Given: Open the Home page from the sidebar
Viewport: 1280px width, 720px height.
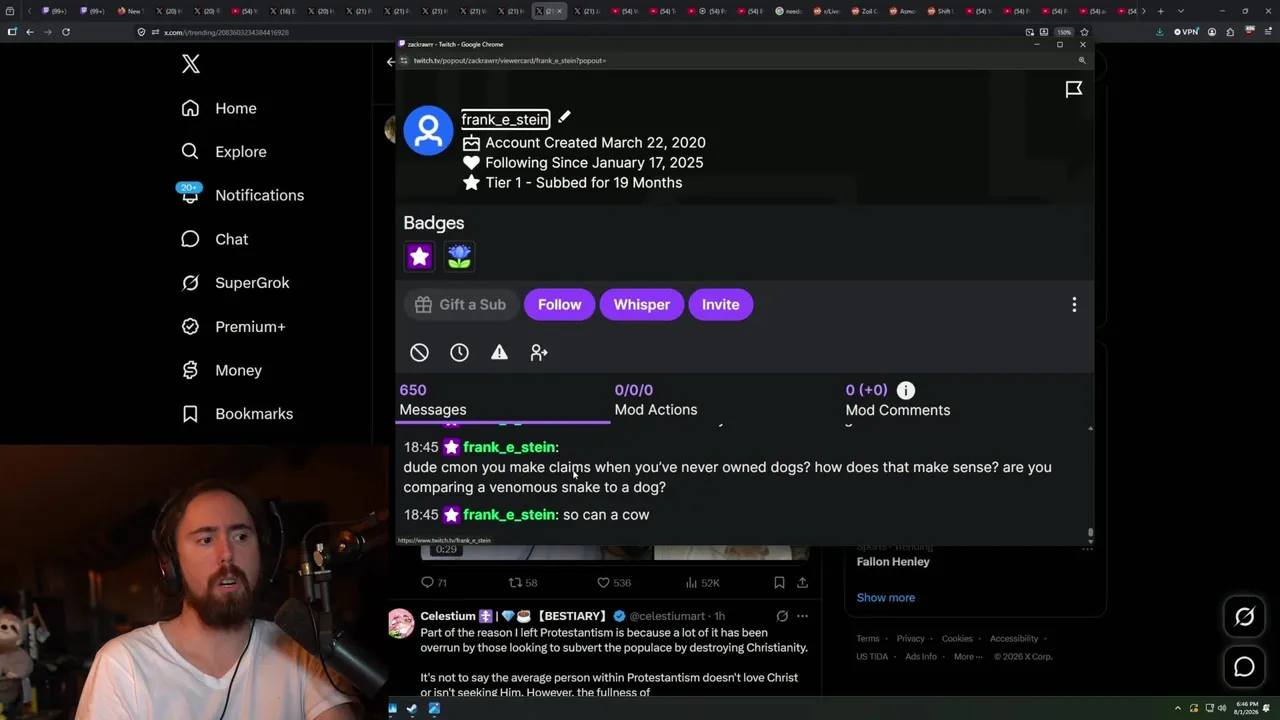Looking at the screenshot, I should [219, 108].
